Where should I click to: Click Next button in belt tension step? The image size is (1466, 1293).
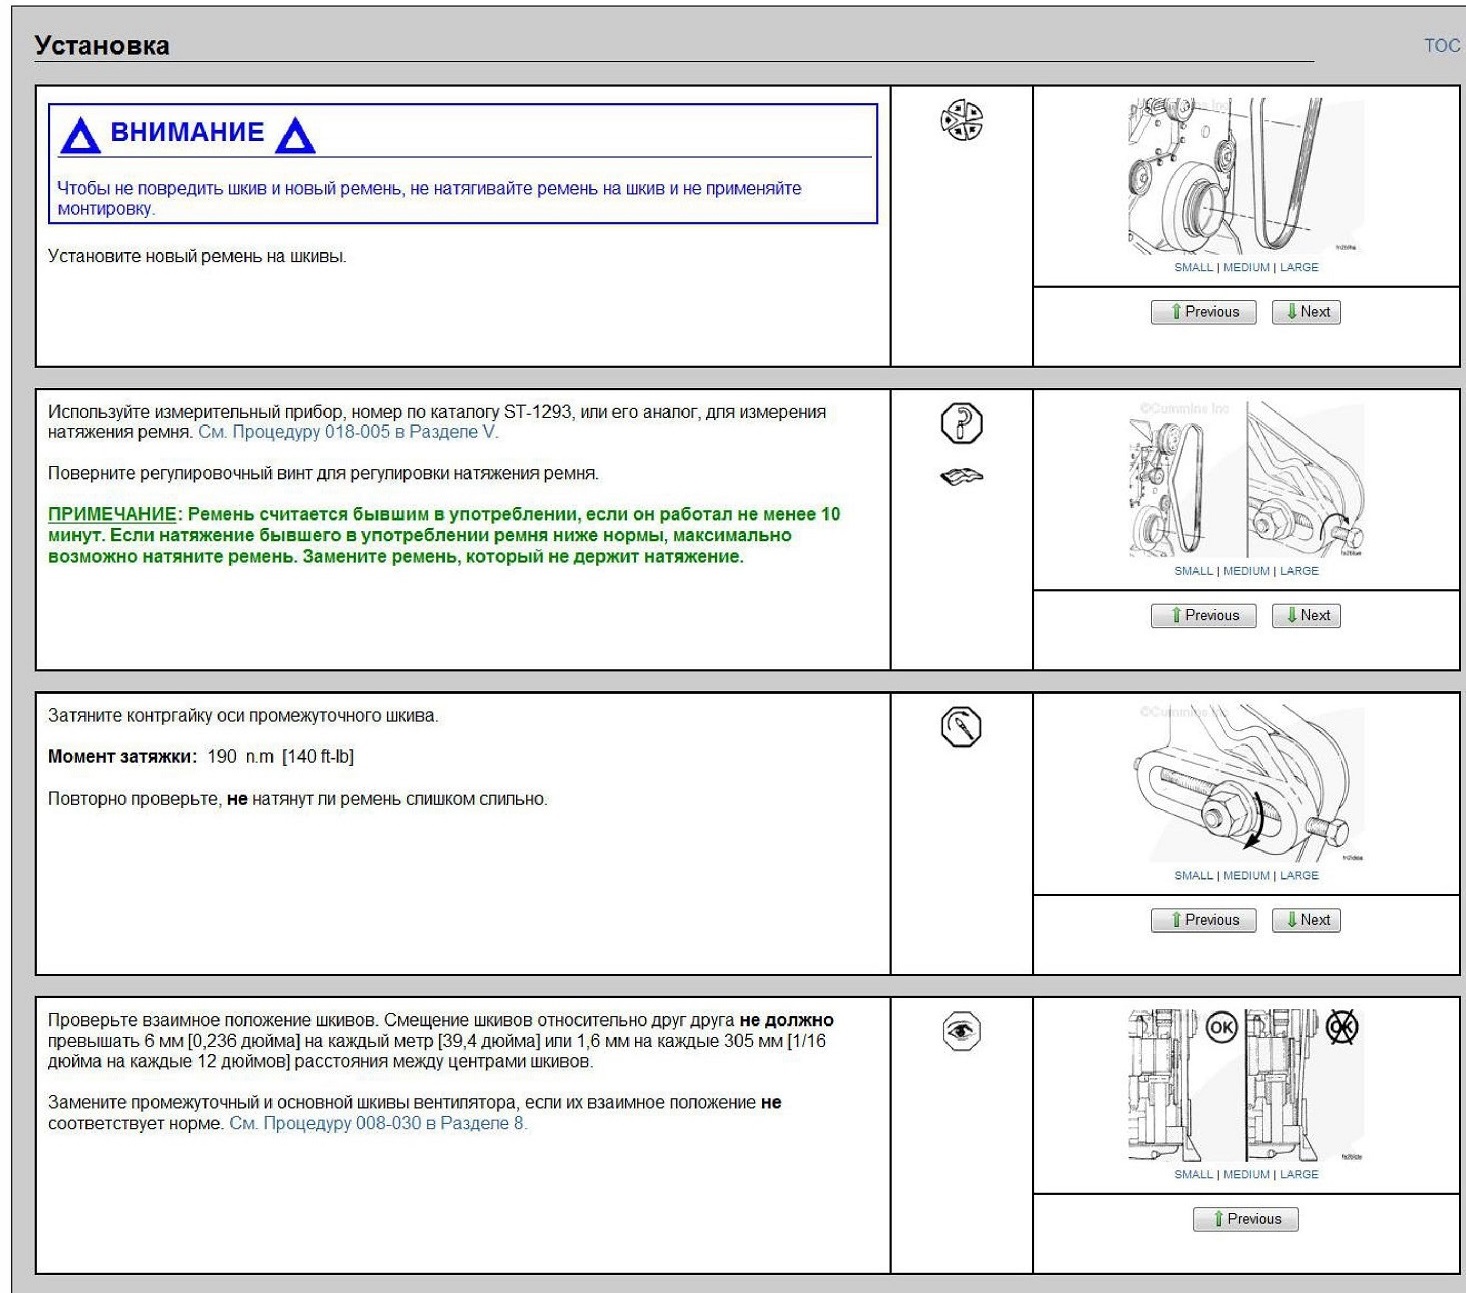click(1306, 616)
